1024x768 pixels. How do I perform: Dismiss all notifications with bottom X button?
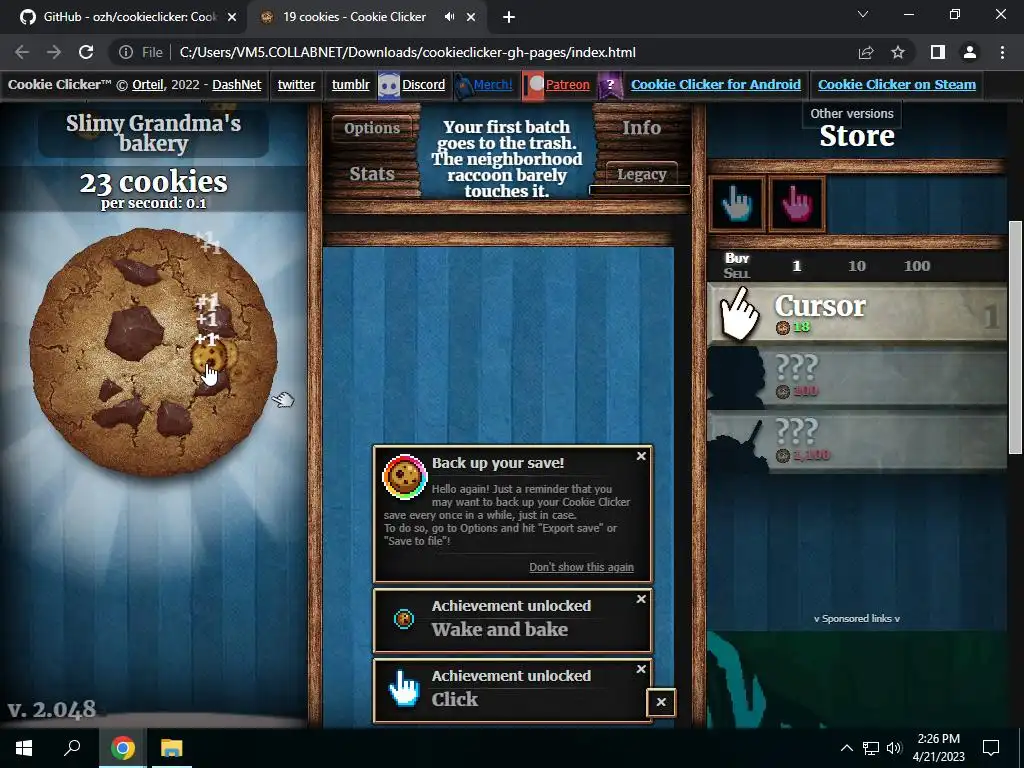tap(661, 702)
